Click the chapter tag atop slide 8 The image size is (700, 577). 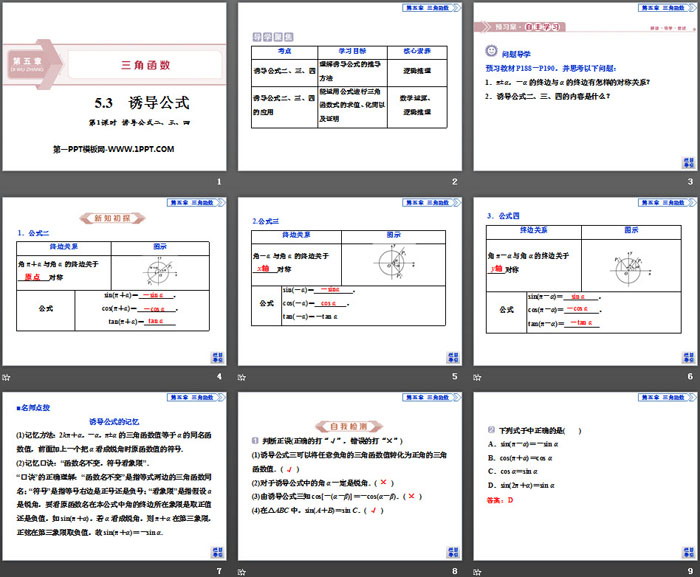431,397
